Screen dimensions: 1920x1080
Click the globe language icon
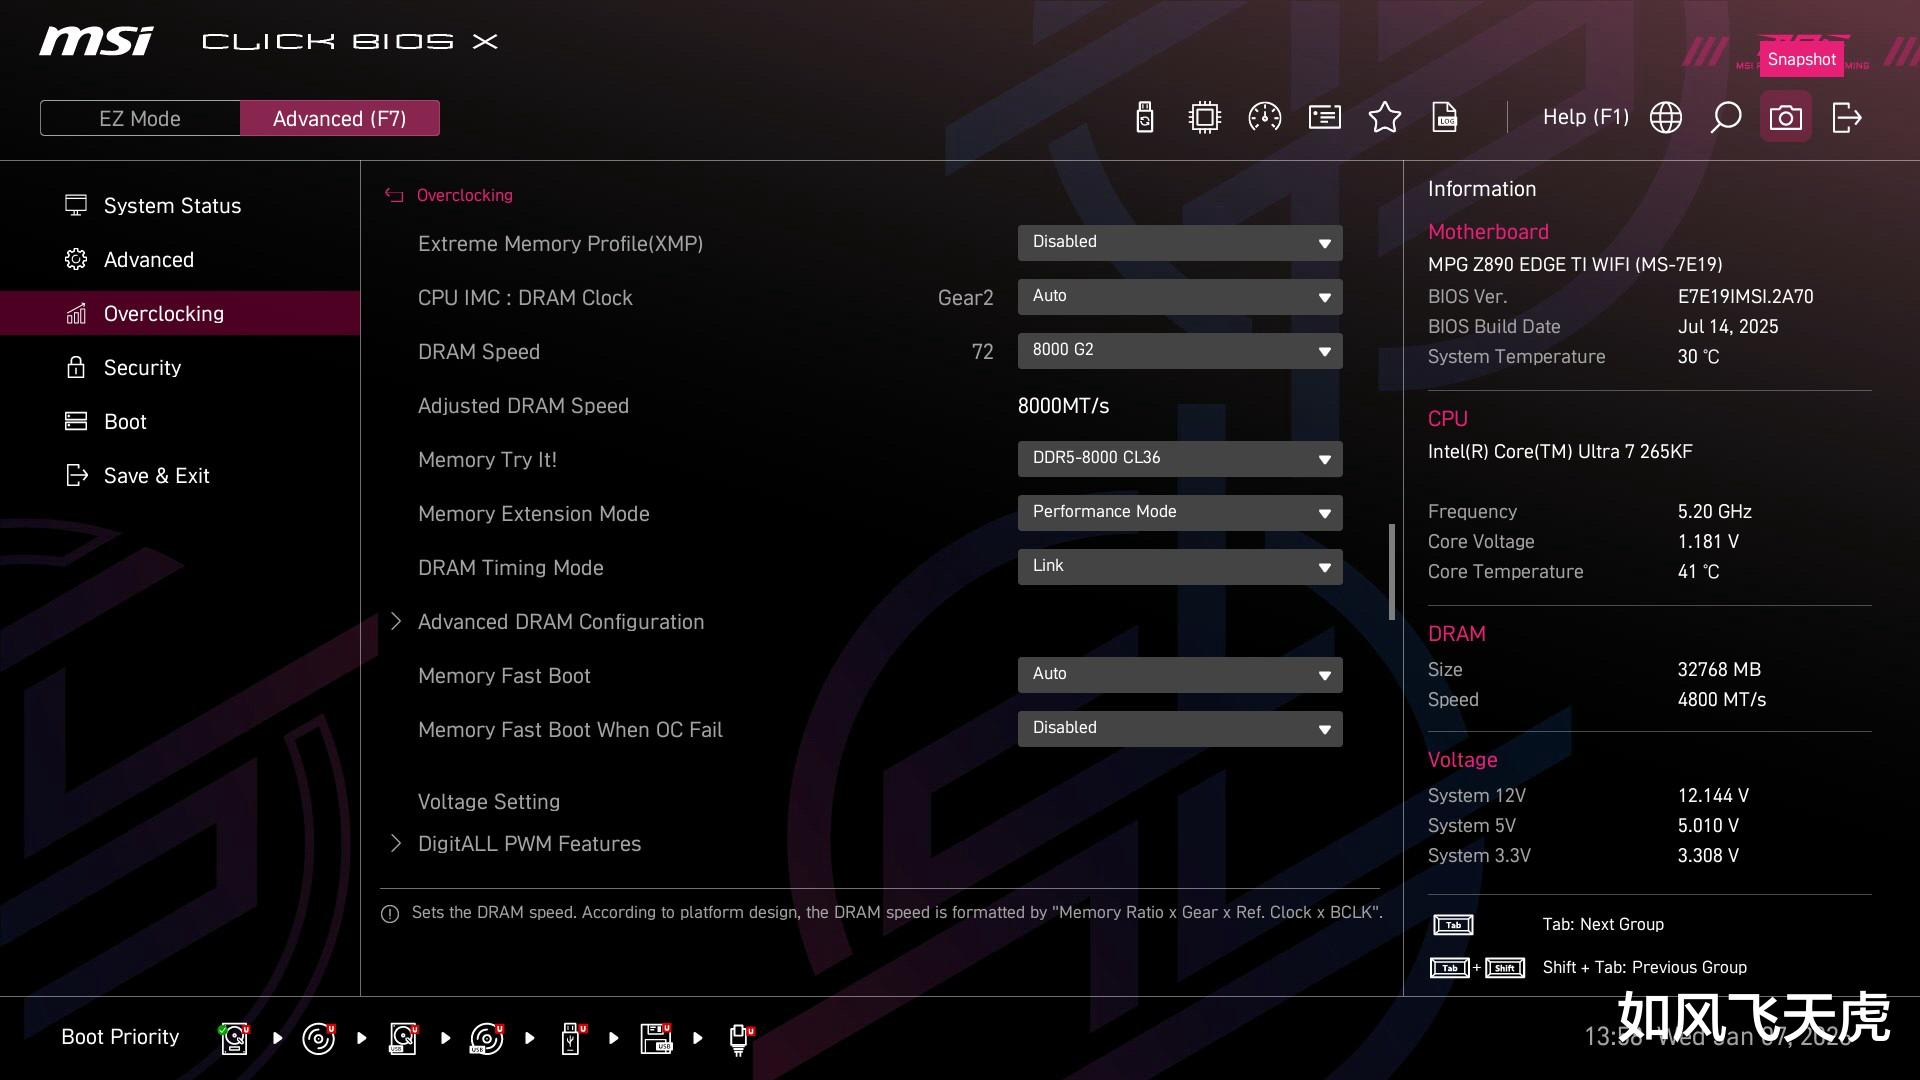1666,118
